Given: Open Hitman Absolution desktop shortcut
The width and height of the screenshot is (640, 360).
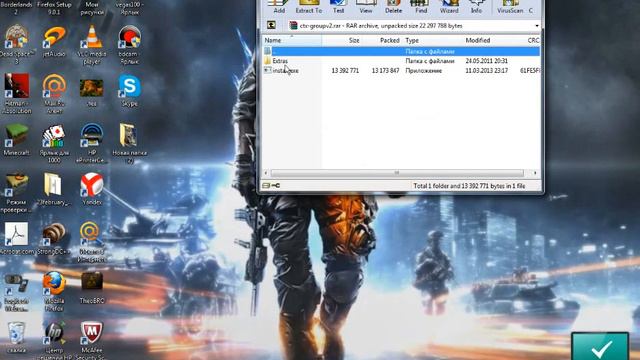Looking at the screenshot, I should [16, 93].
